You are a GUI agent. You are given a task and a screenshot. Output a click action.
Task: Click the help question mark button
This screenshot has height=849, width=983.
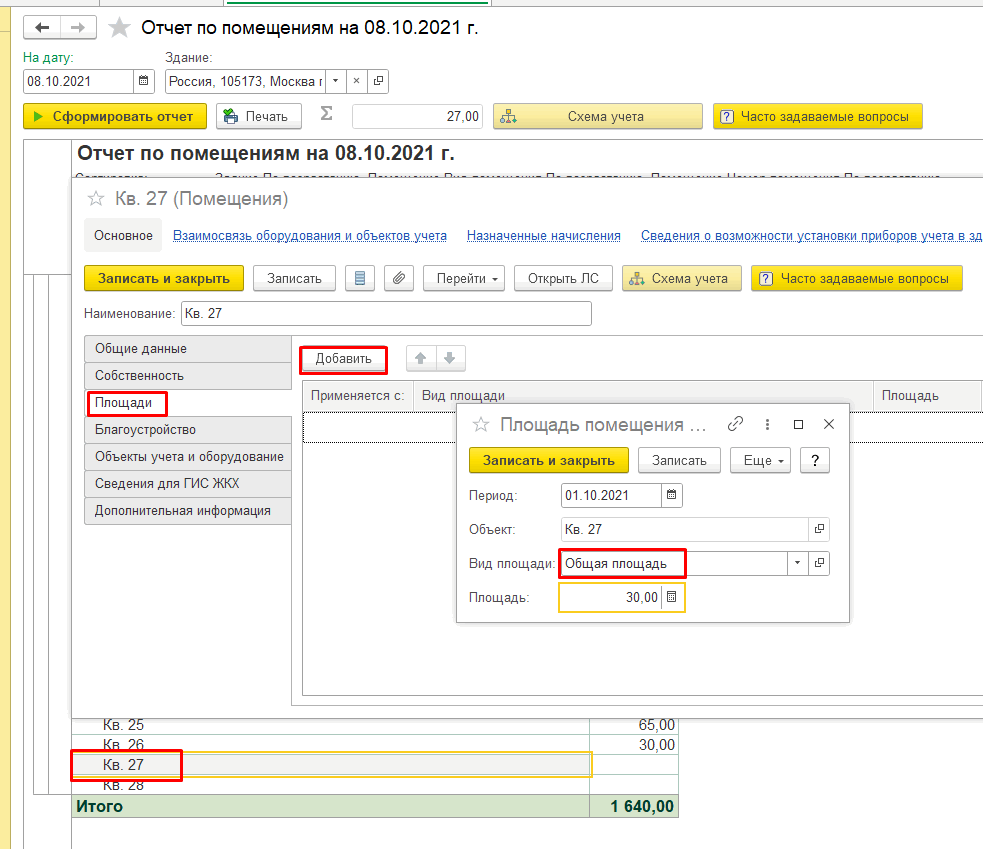coord(815,460)
